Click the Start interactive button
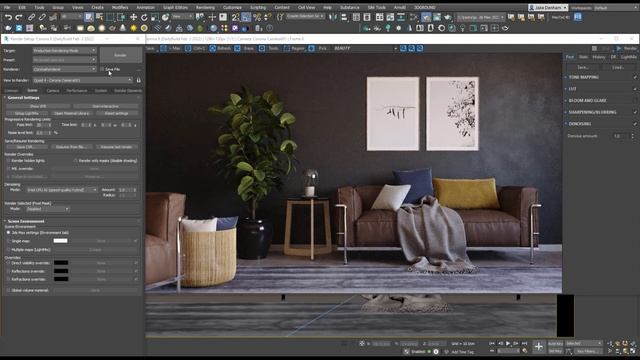Viewport: 640px width, 360px height. (x=106, y=106)
